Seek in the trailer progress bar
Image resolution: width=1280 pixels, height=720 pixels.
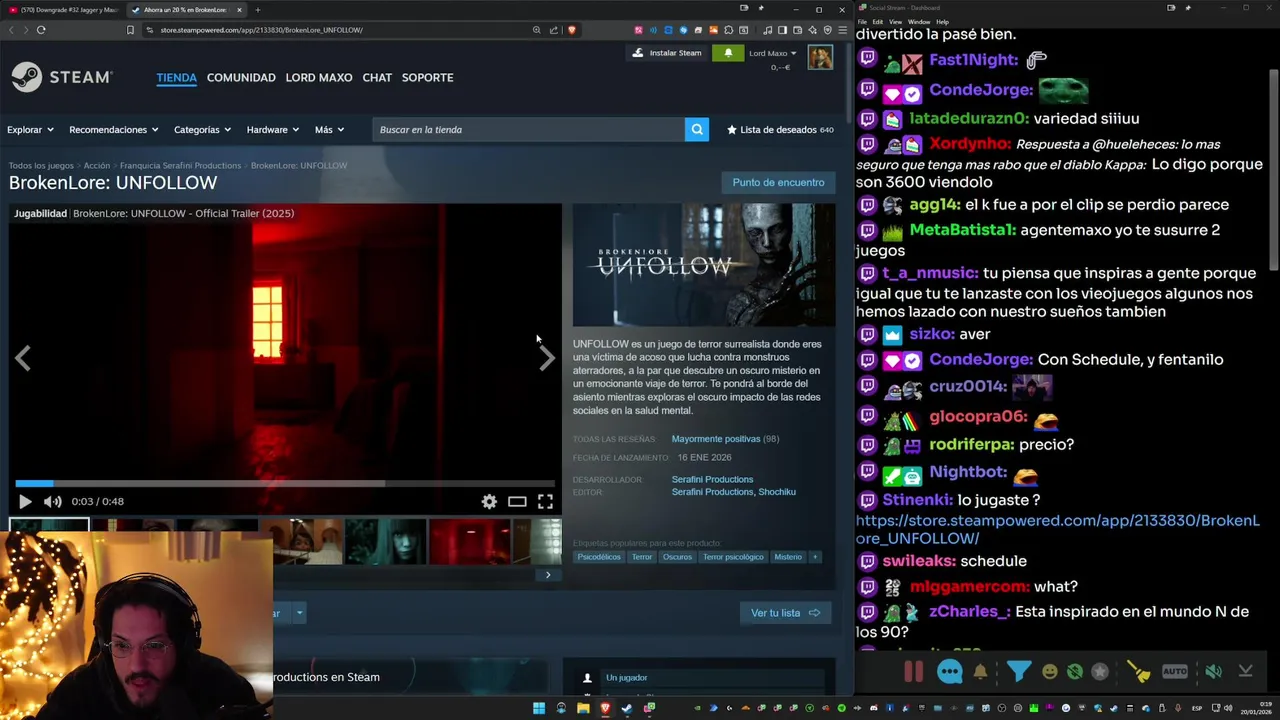point(285,483)
